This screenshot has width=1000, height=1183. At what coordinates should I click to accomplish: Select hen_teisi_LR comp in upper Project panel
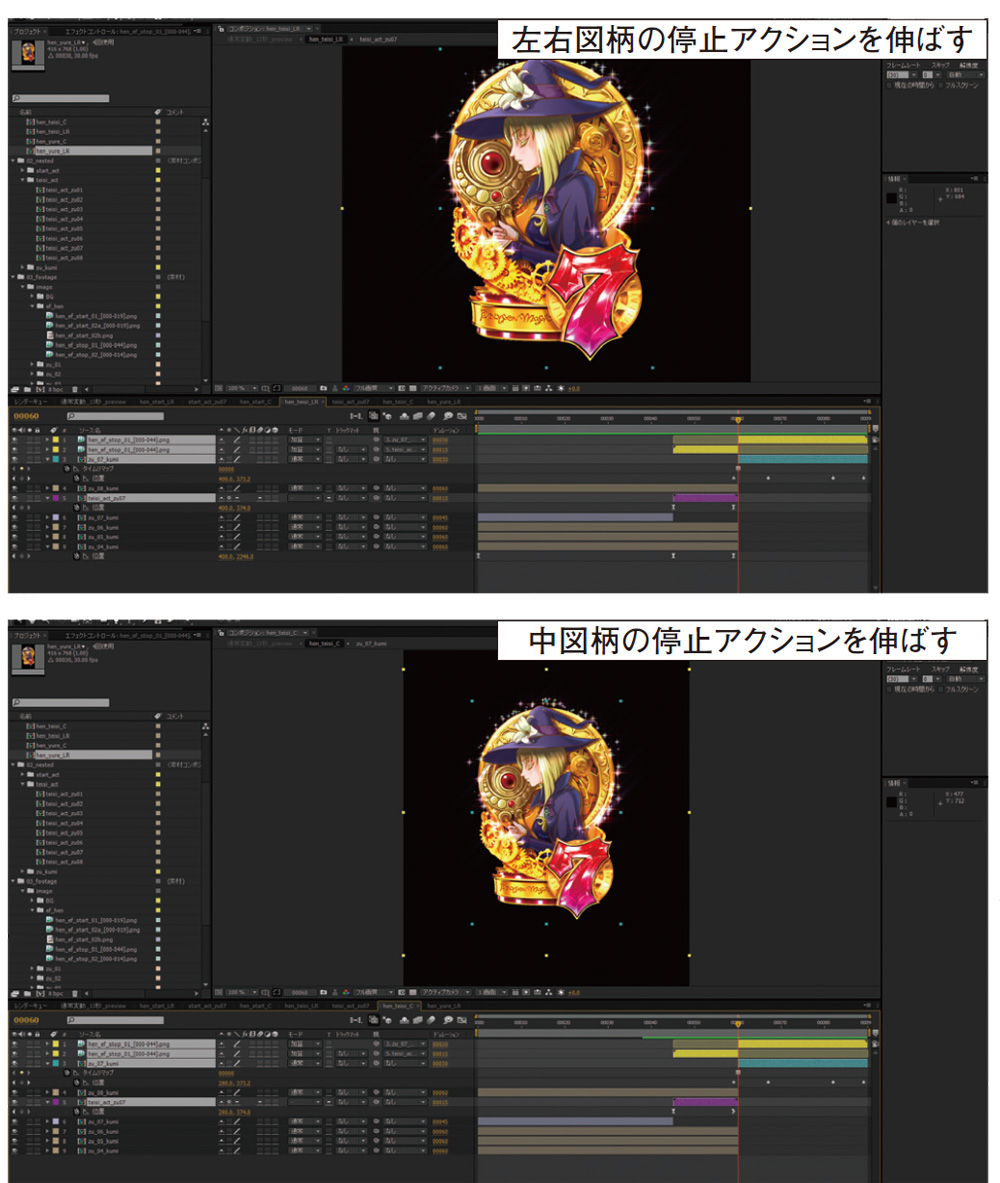52,131
